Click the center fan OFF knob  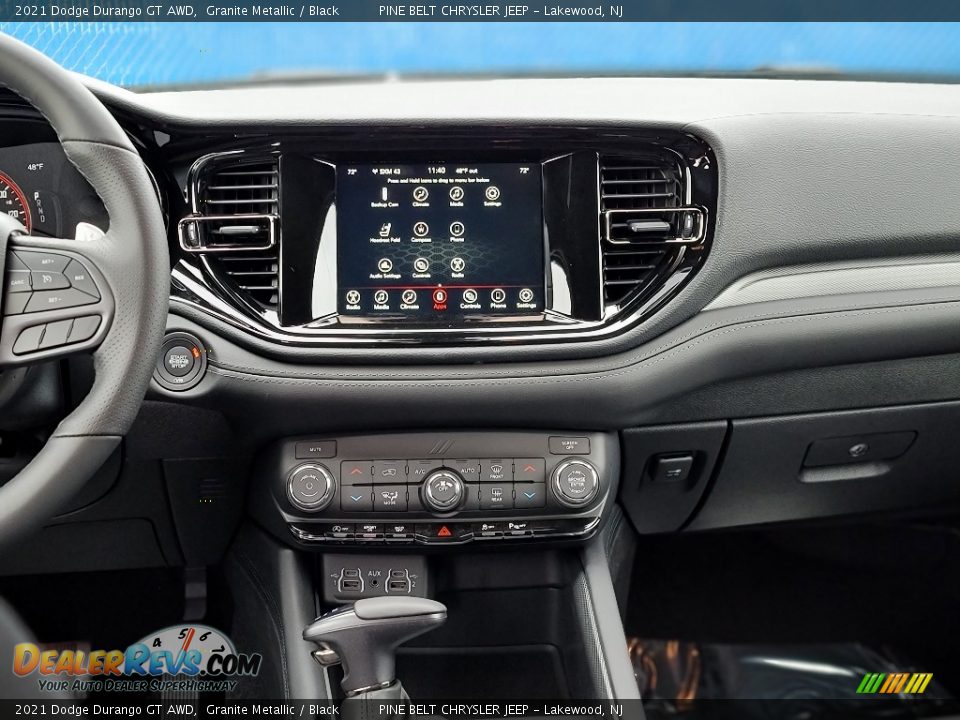pos(443,490)
